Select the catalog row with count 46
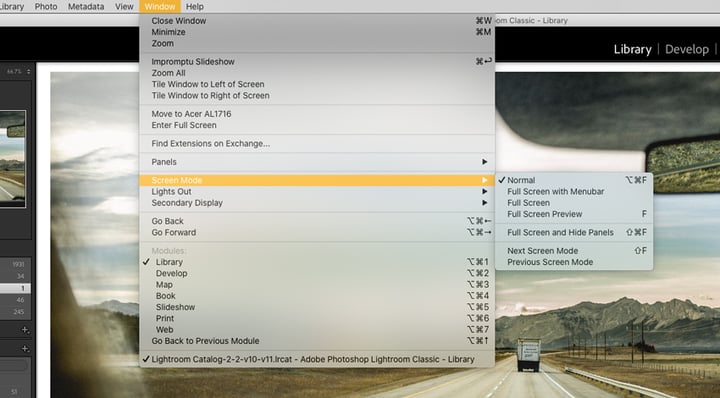The image size is (720, 398). 15,300
